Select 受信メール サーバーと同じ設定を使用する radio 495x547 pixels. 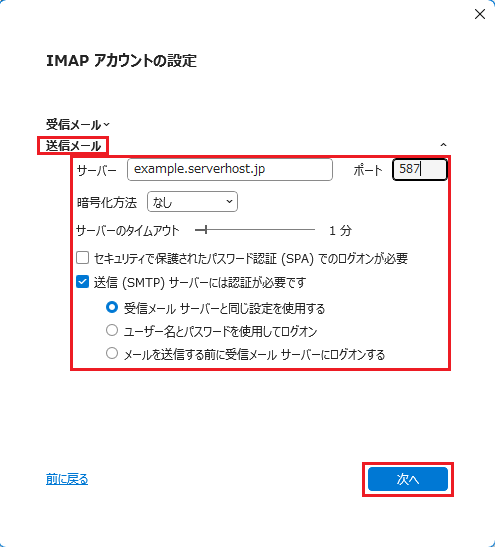(x=112, y=307)
